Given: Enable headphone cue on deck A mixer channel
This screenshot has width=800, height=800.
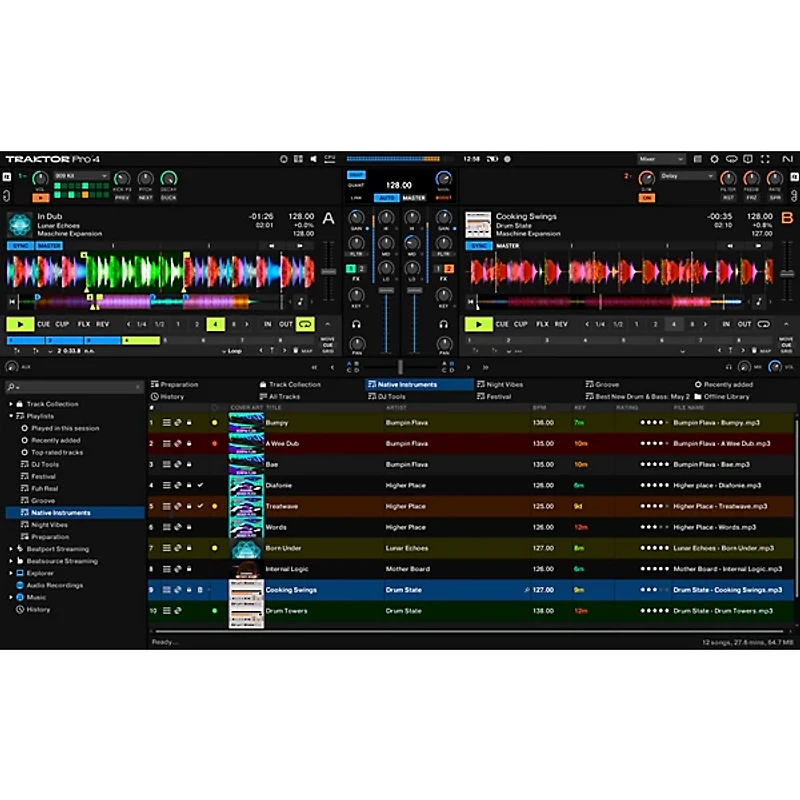Looking at the screenshot, I should tap(356, 325).
